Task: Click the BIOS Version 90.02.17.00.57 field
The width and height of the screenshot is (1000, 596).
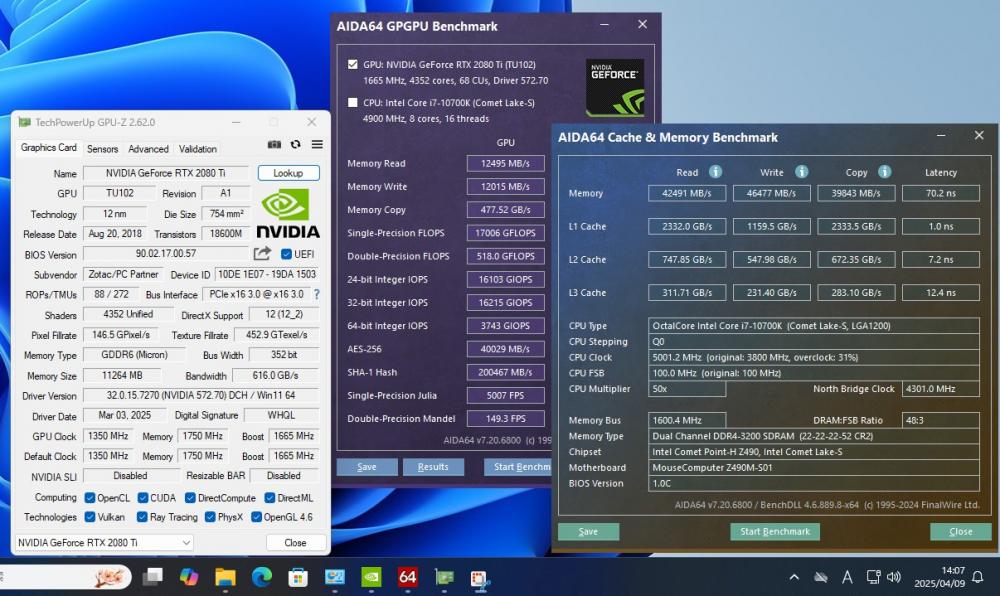Action: [x=166, y=254]
